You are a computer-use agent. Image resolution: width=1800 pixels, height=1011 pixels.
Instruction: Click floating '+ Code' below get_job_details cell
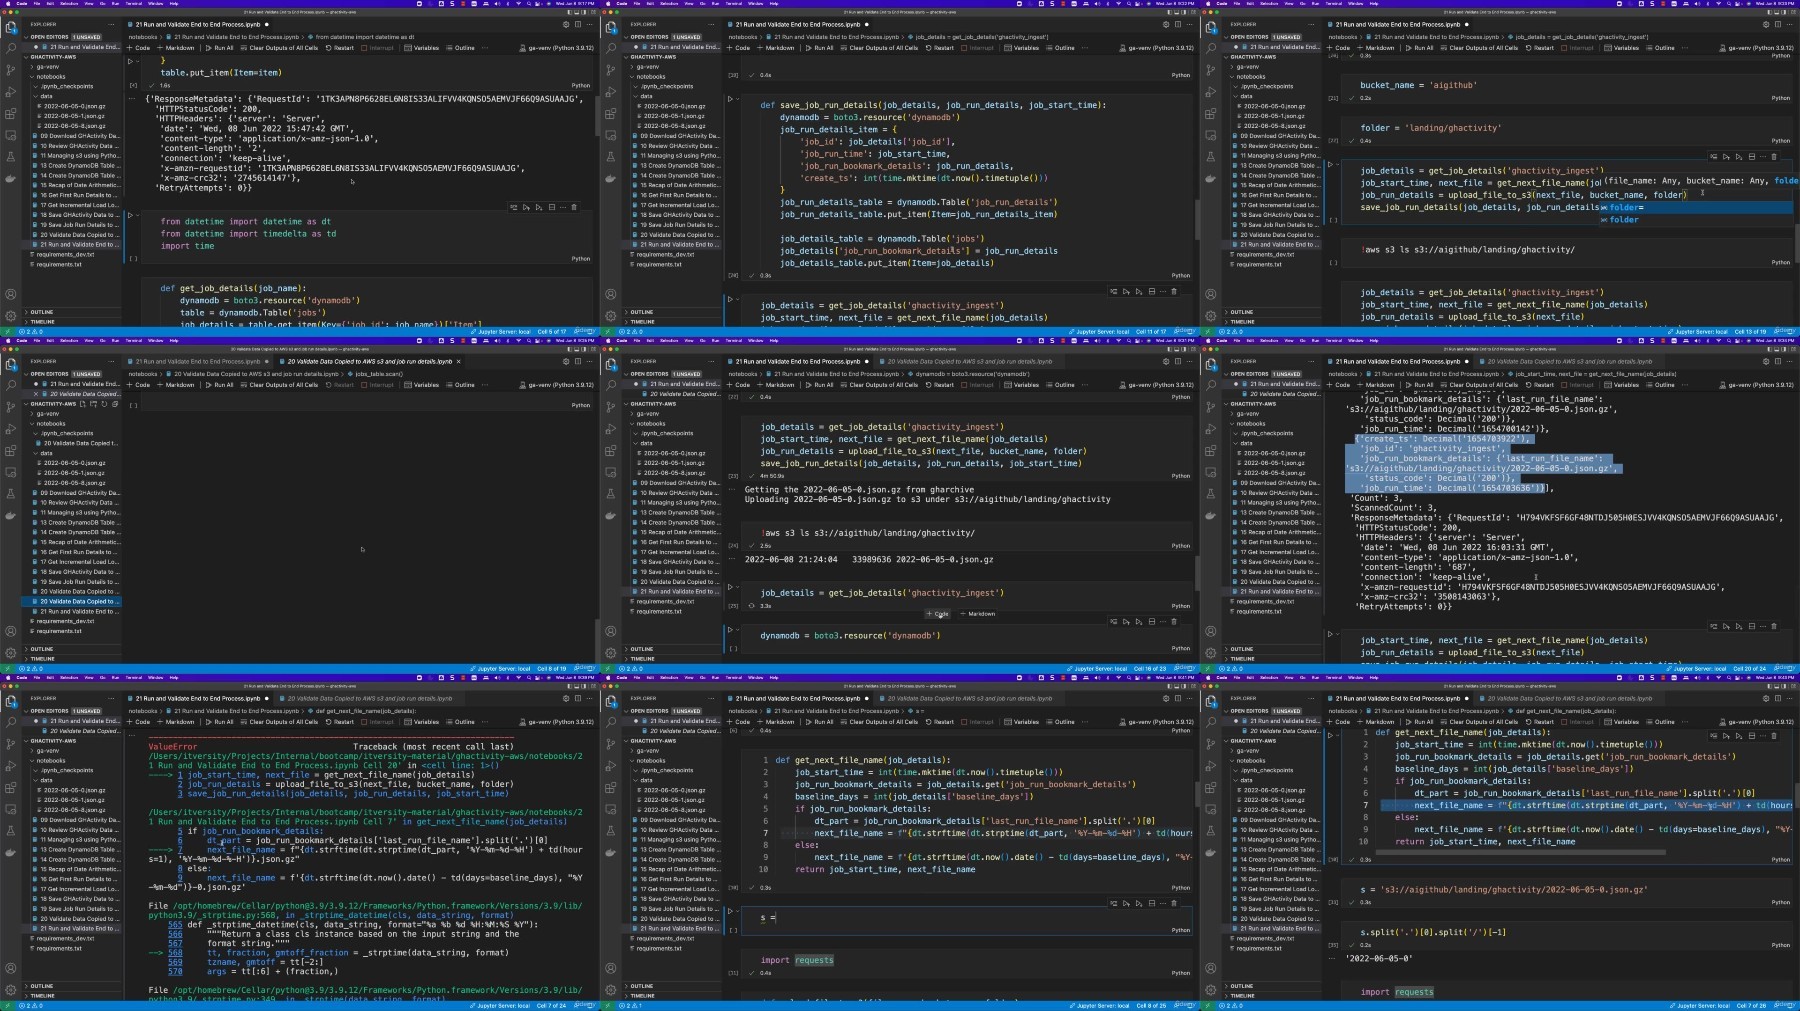pyautogui.click(x=937, y=613)
